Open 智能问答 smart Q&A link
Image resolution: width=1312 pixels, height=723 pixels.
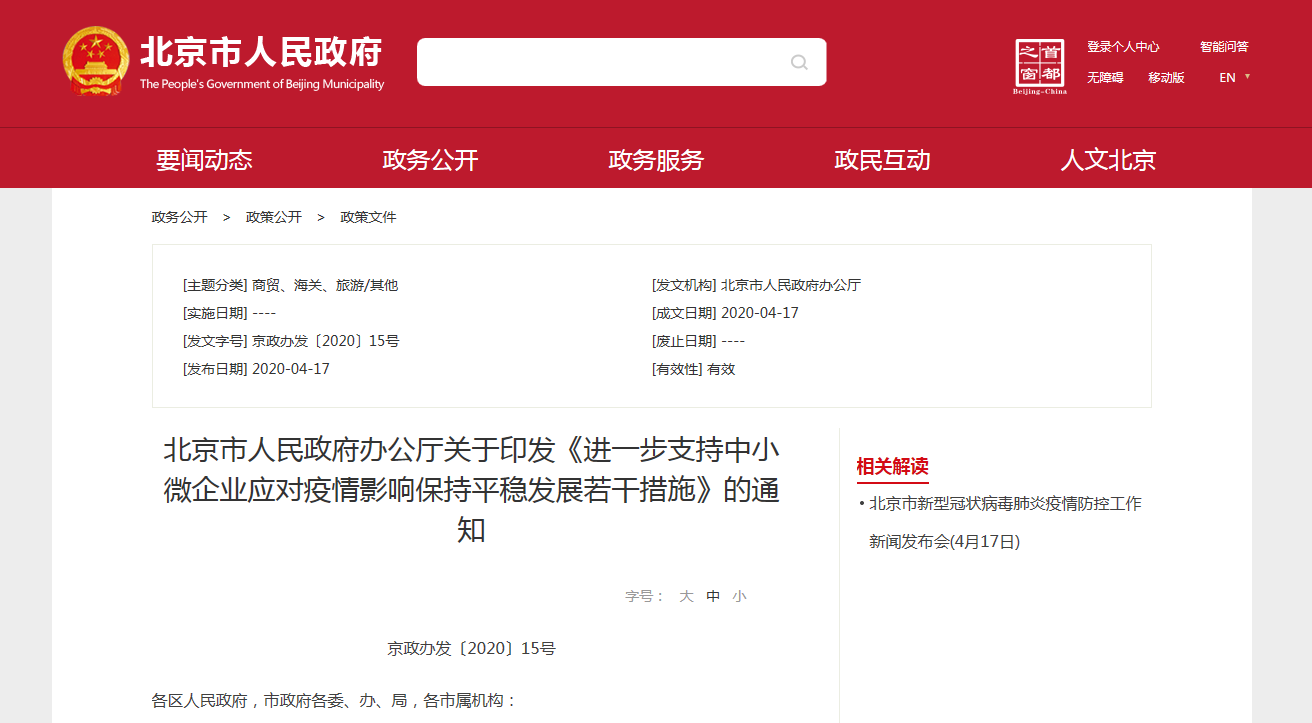click(x=1224, y=47)
